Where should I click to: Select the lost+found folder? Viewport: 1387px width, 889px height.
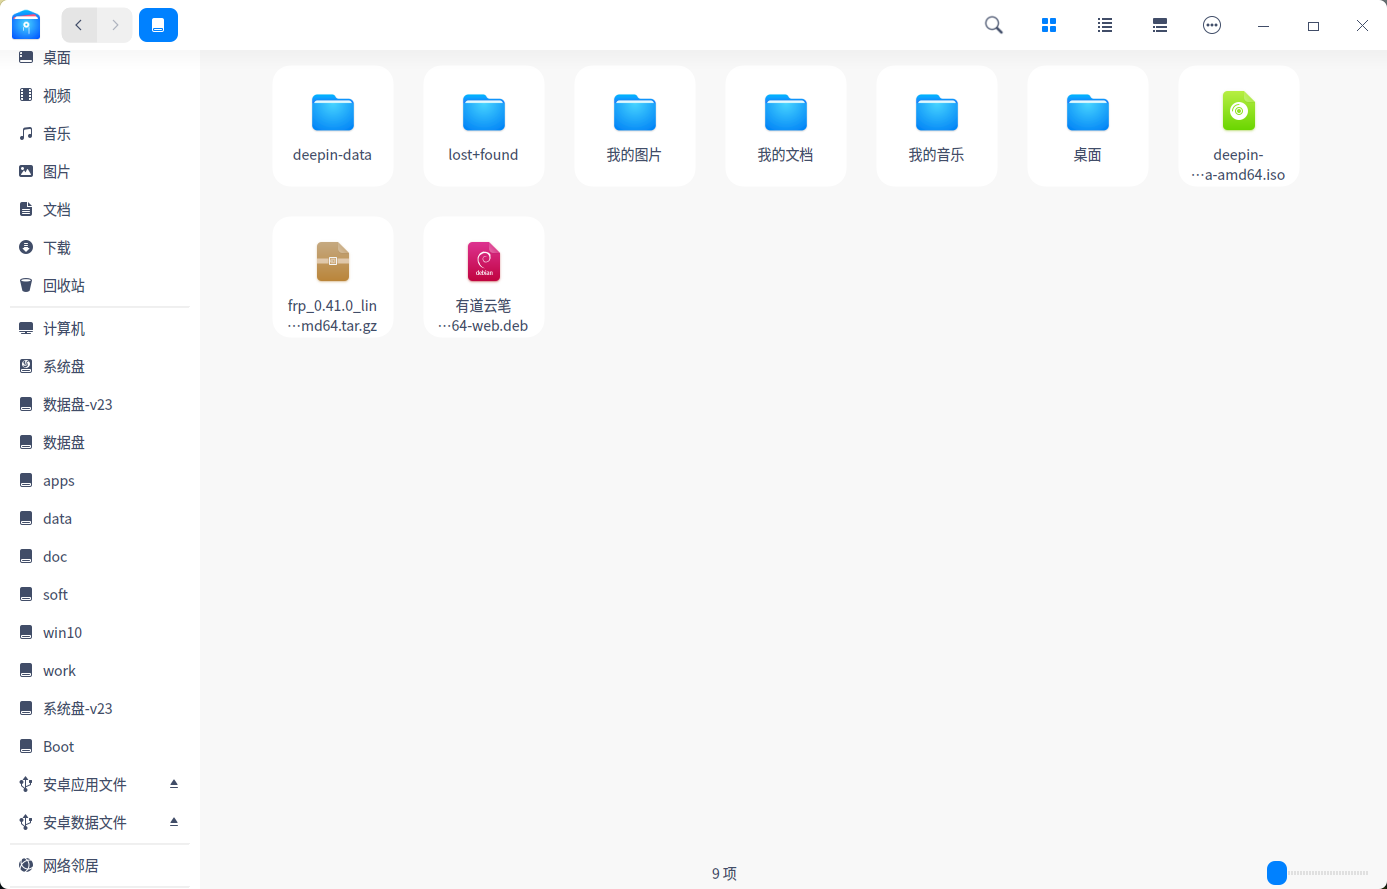(x=484, y=126)
